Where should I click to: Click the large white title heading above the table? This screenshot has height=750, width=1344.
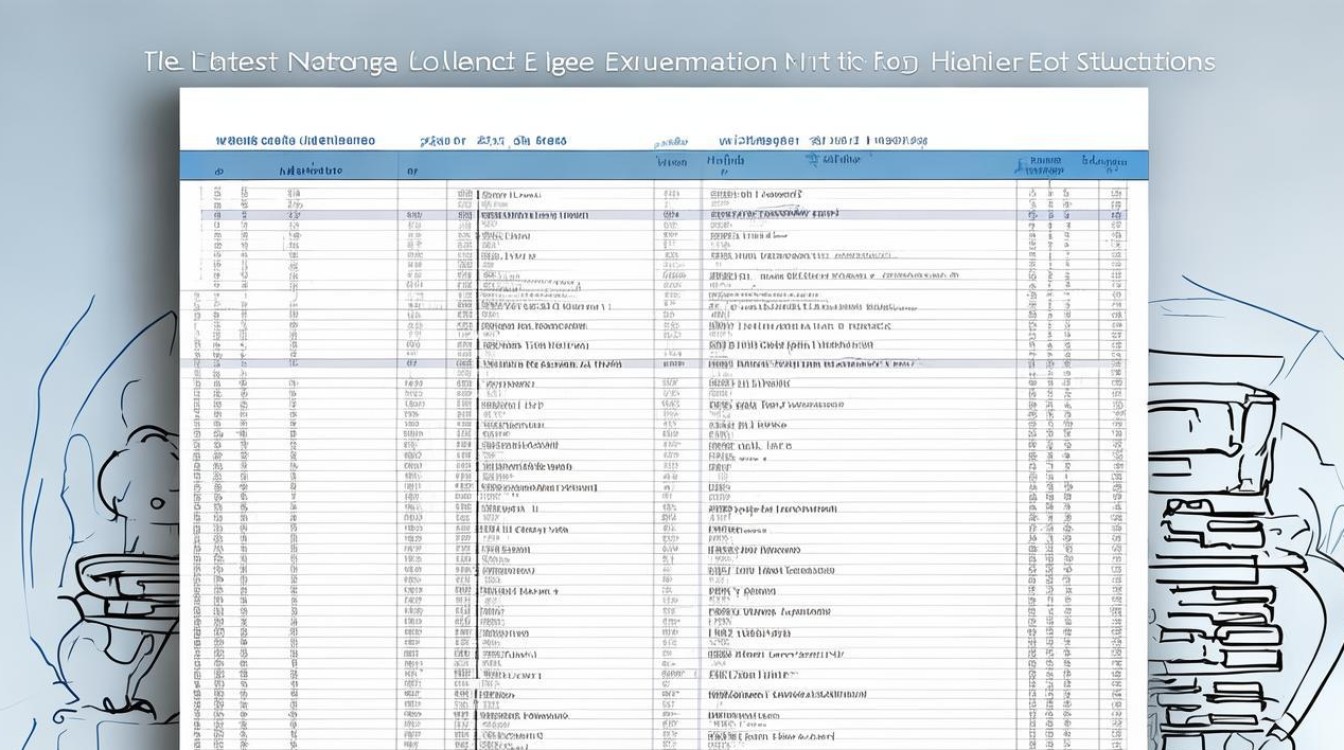(x=679, y=61)
